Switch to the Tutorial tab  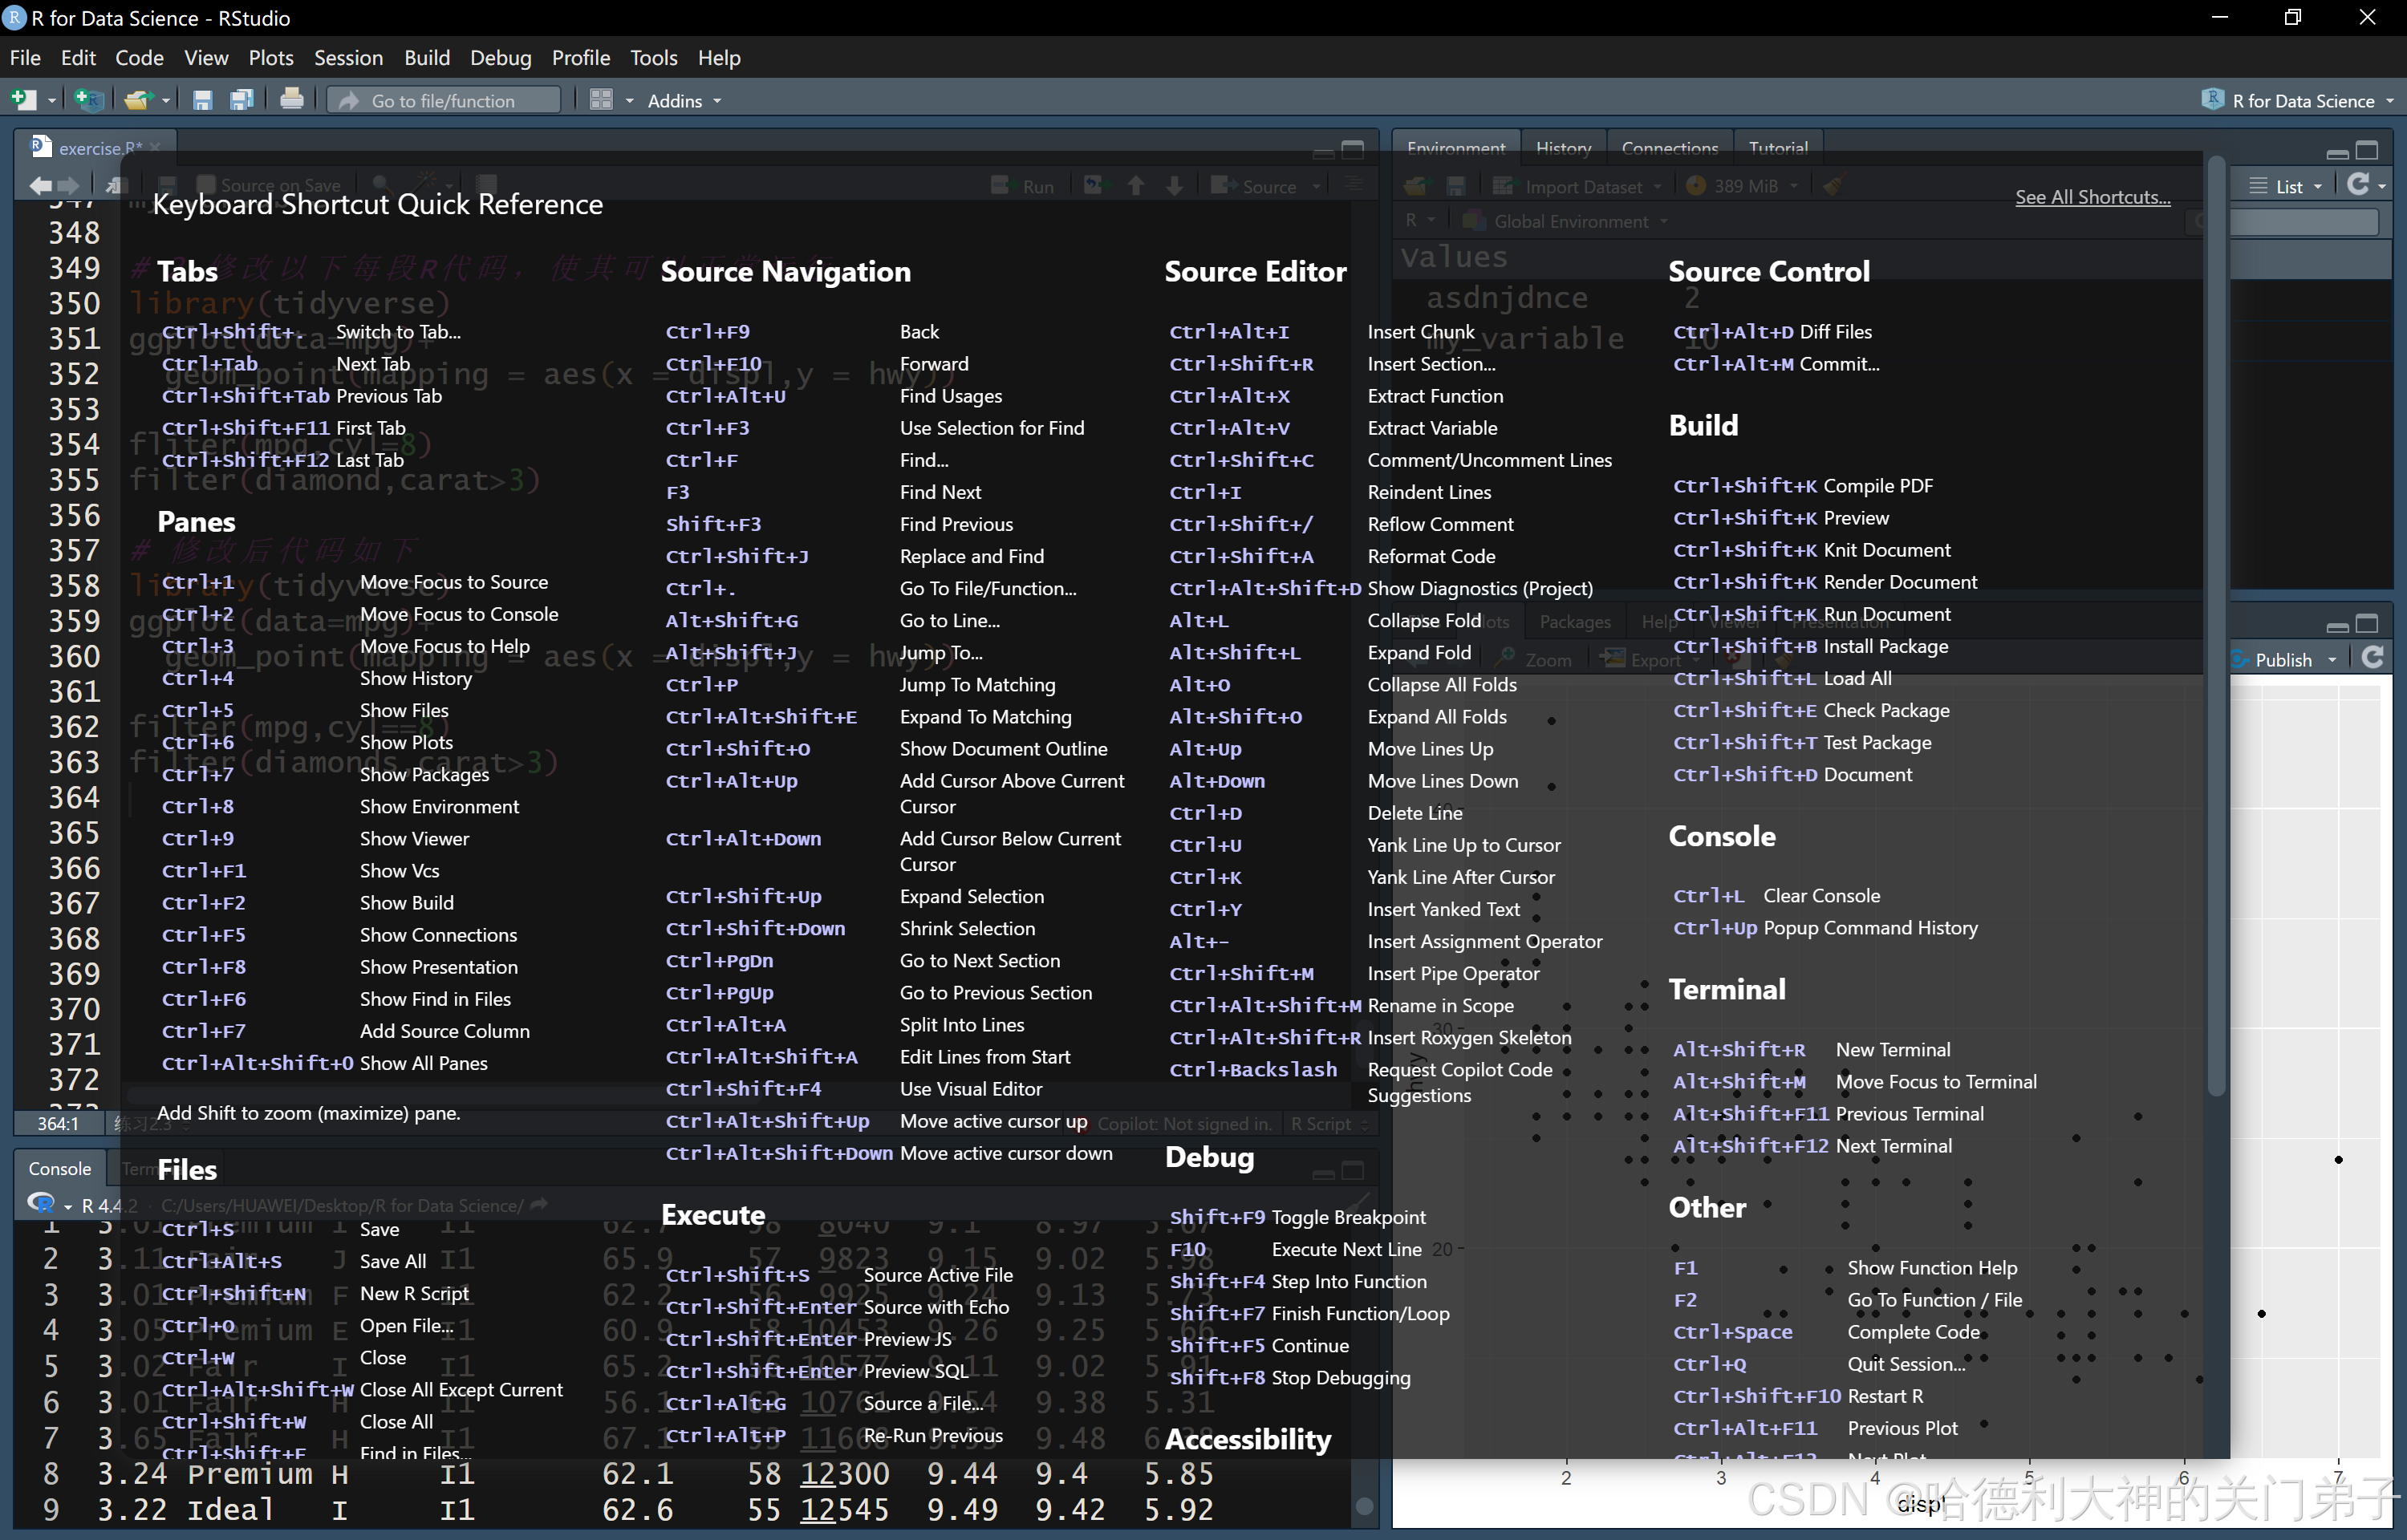[1777, 148]
